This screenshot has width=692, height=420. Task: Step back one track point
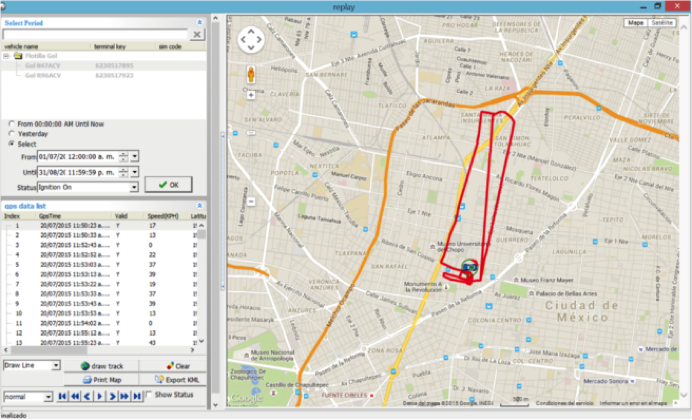tap(87, 396)
